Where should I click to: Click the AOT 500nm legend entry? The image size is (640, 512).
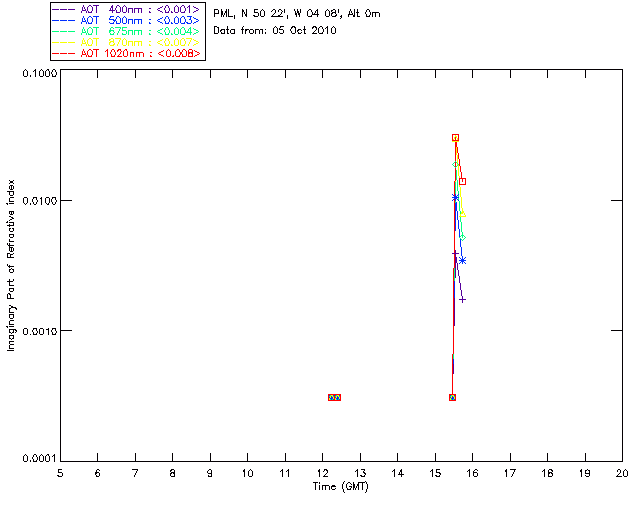pos(126,20)
